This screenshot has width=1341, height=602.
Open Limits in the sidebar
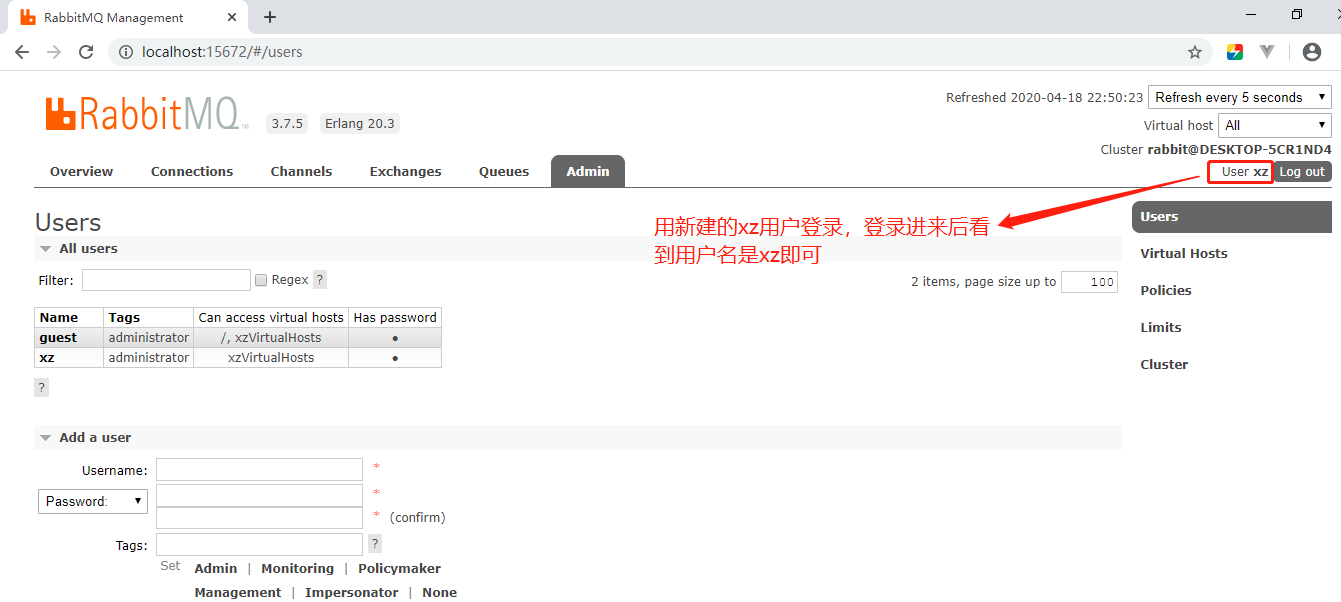tap(1161, 327)
